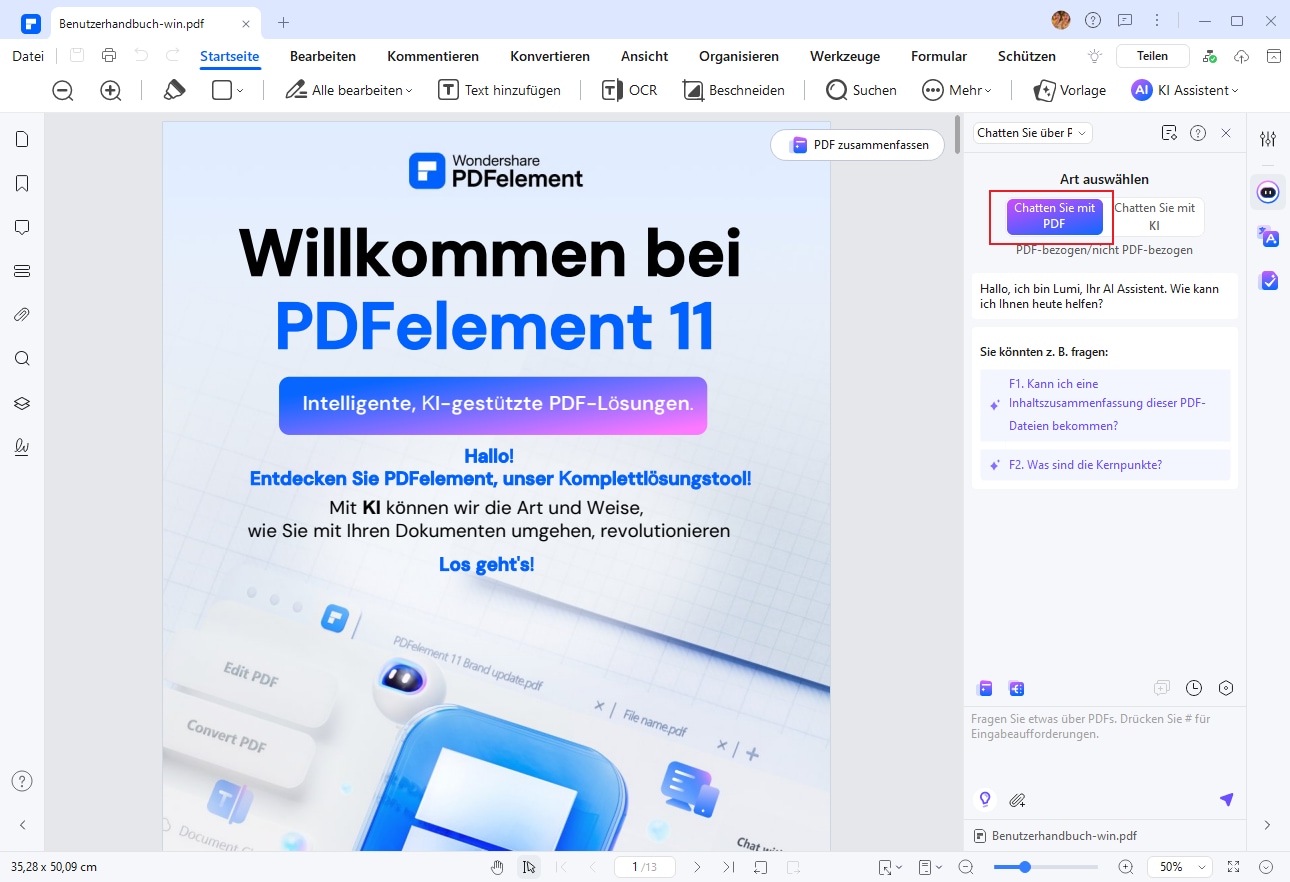Open the Suchen search tool

[x=861, y=90]
